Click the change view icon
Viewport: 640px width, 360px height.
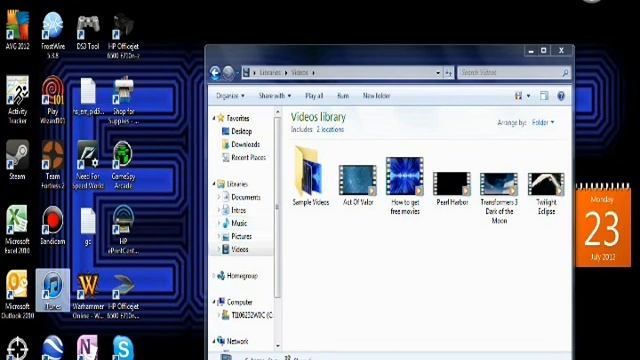[x=518, y=96]
